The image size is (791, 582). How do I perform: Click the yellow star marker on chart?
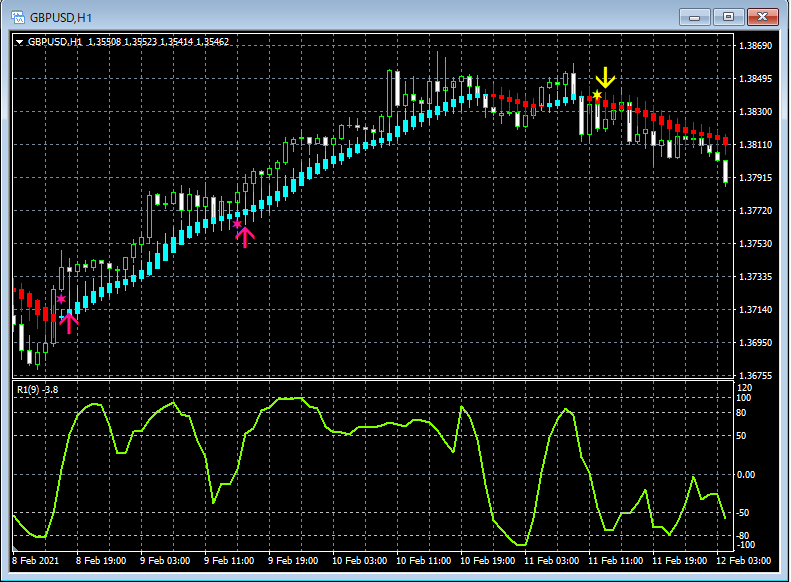click(597, 96)
